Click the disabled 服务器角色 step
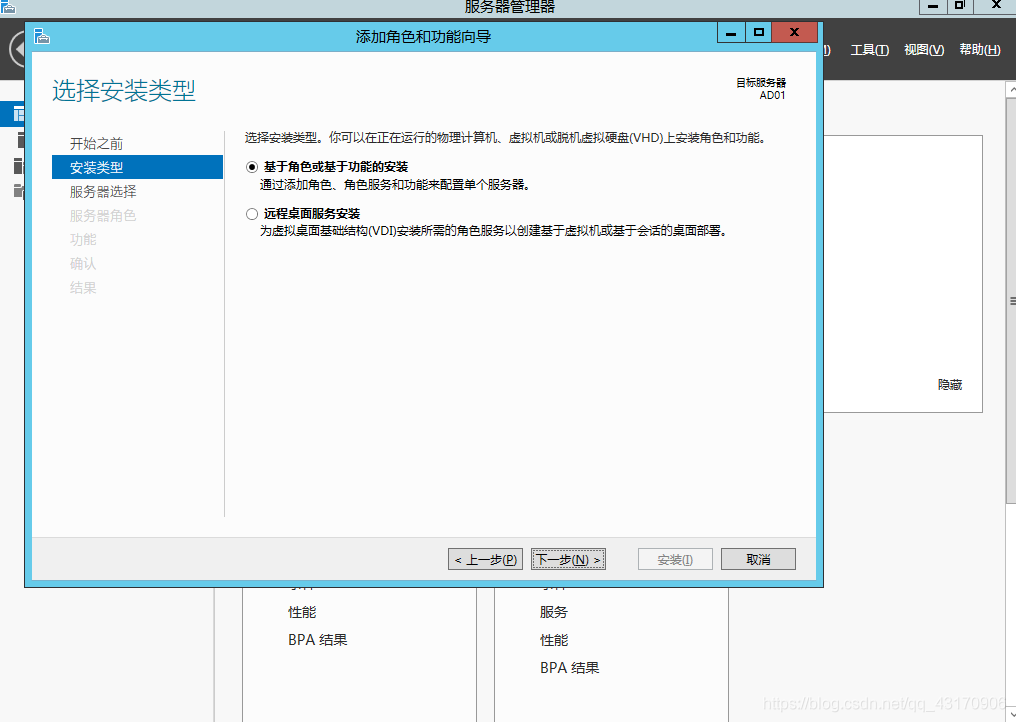Image resolution: width=1016 pixels, height=722 pixels. point(103,215)
